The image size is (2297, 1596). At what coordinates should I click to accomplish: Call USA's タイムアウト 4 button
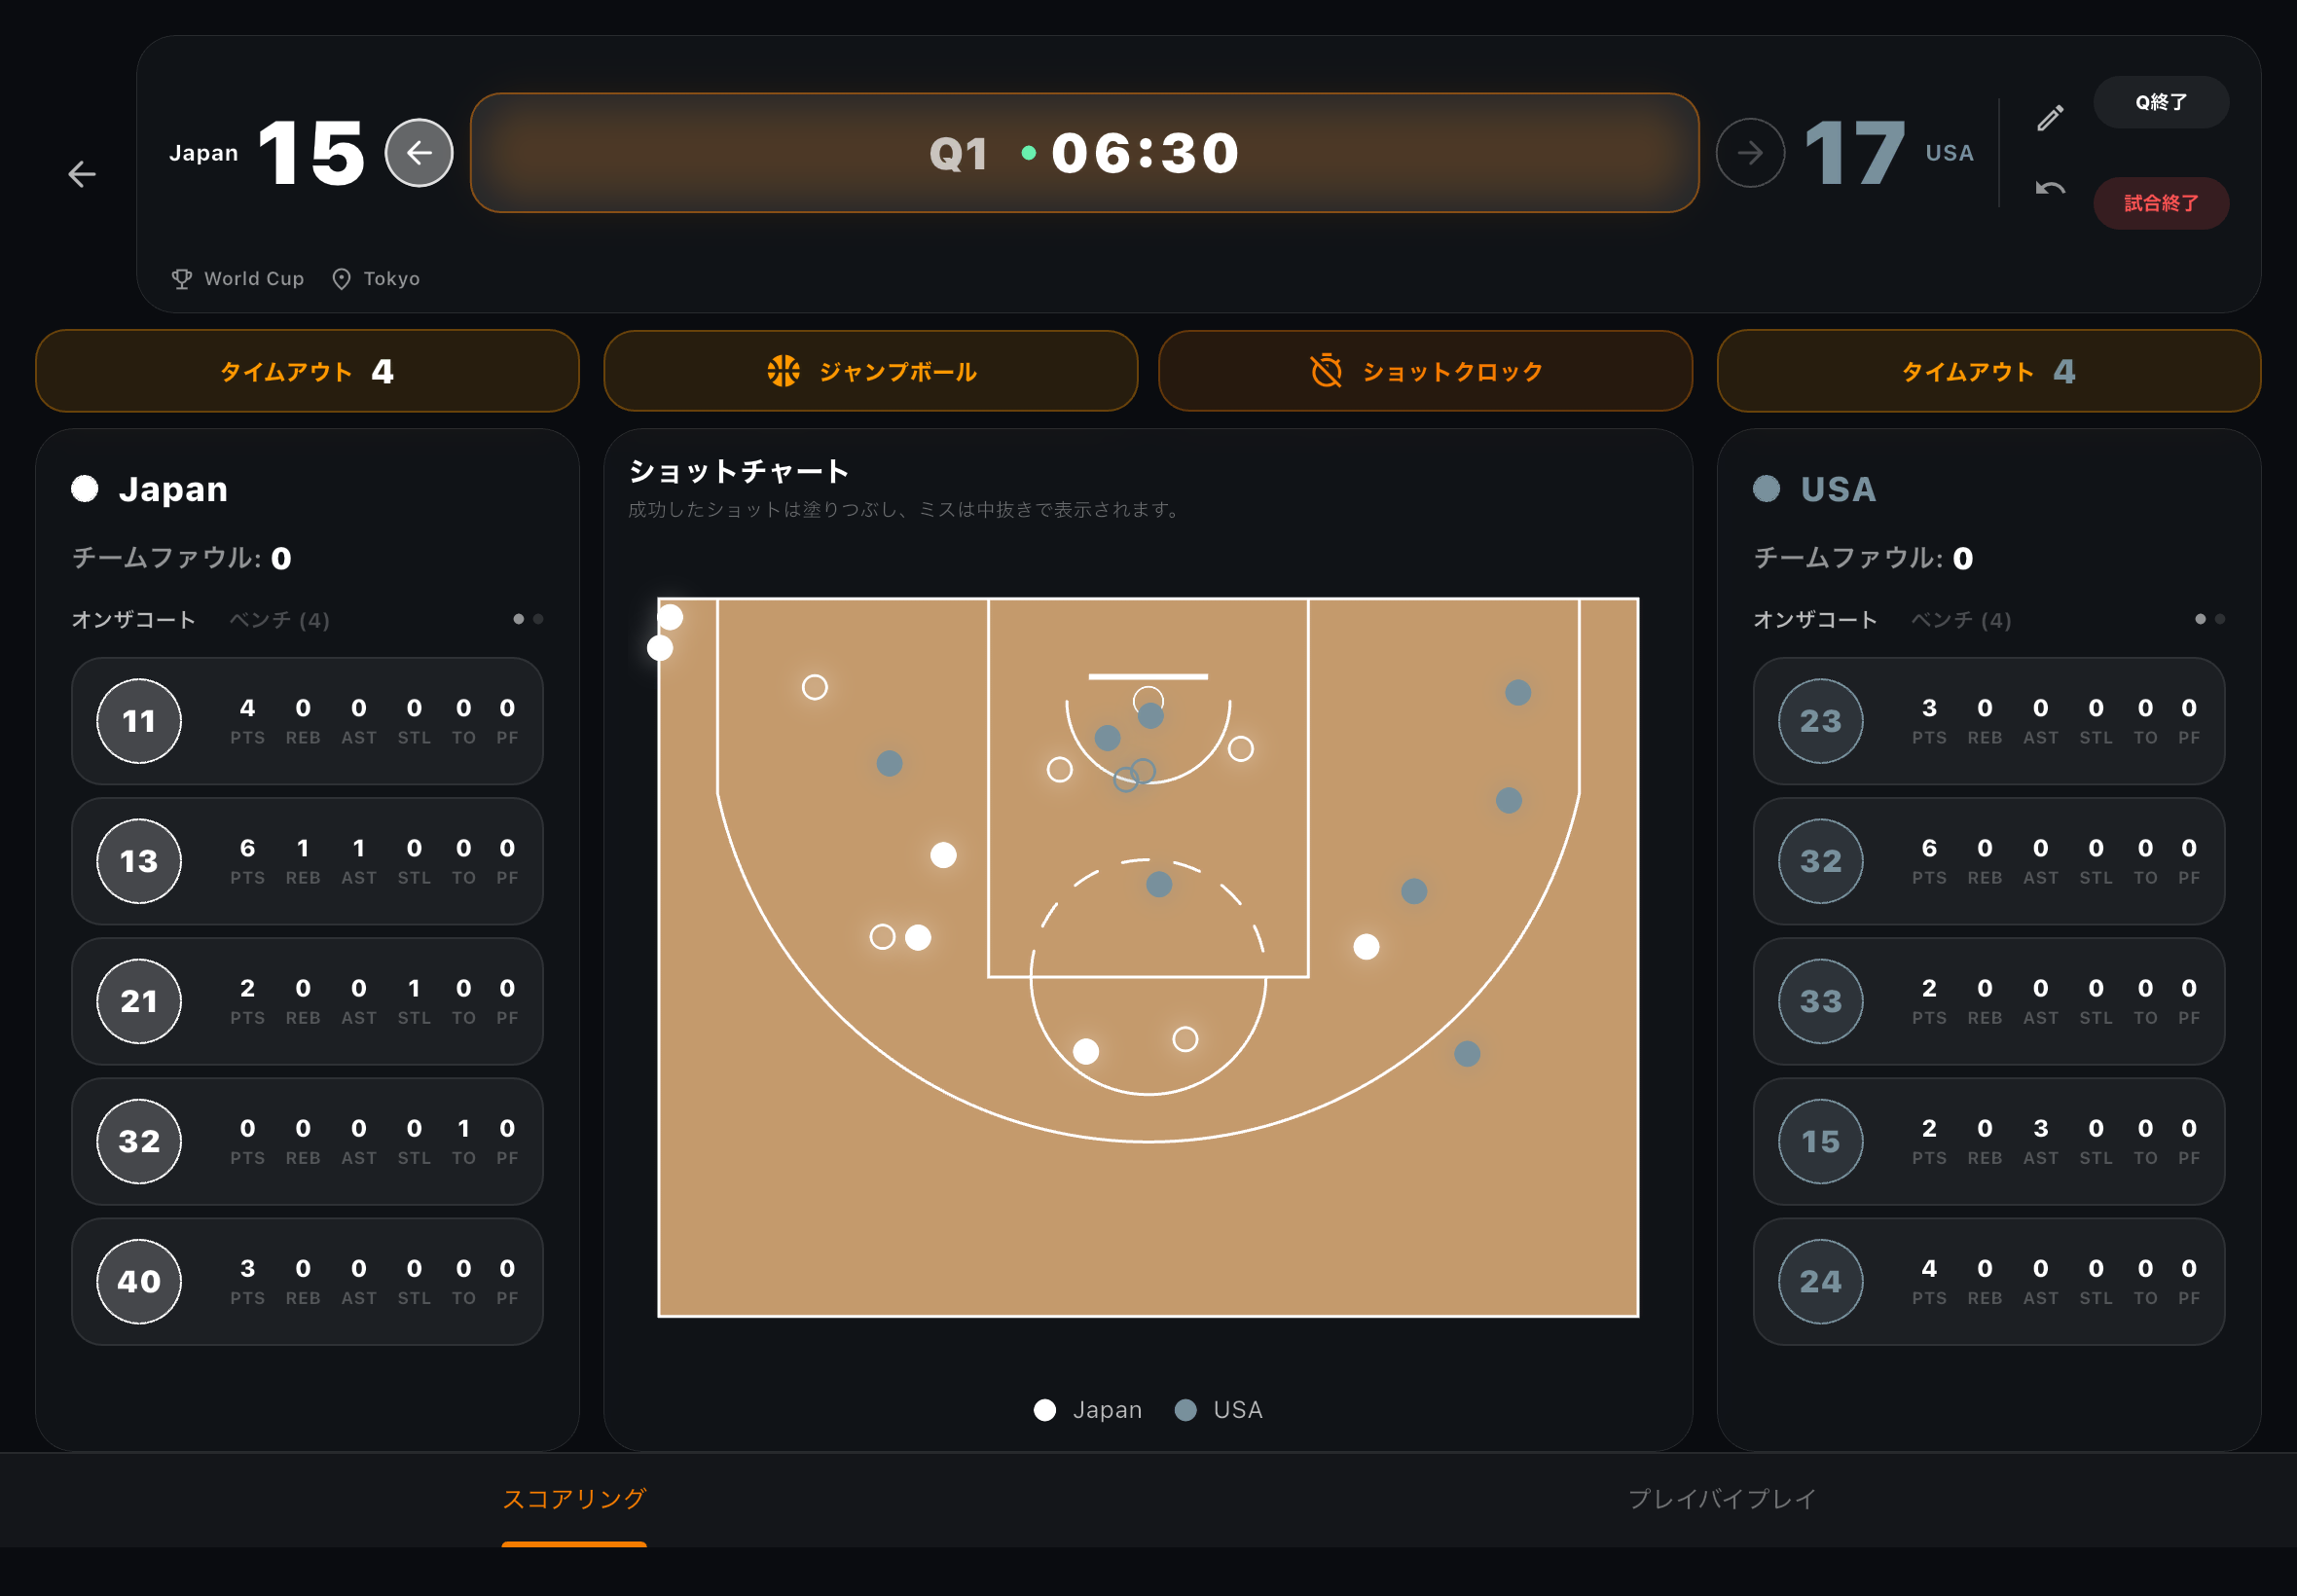click(1988, 371)
